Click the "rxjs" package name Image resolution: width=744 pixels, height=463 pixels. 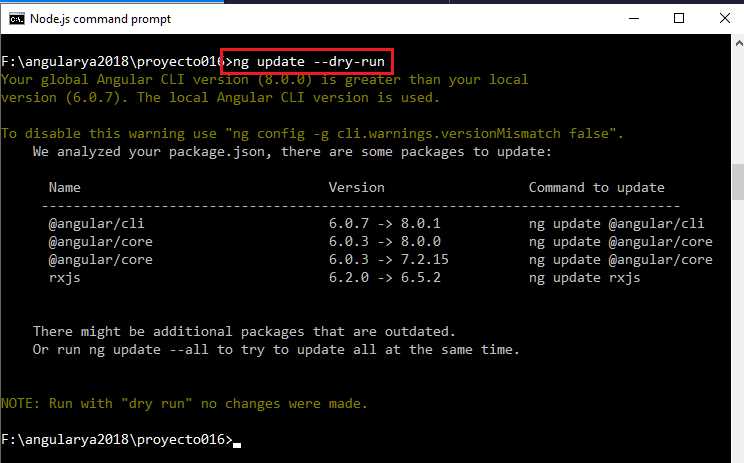click(65, 278)
